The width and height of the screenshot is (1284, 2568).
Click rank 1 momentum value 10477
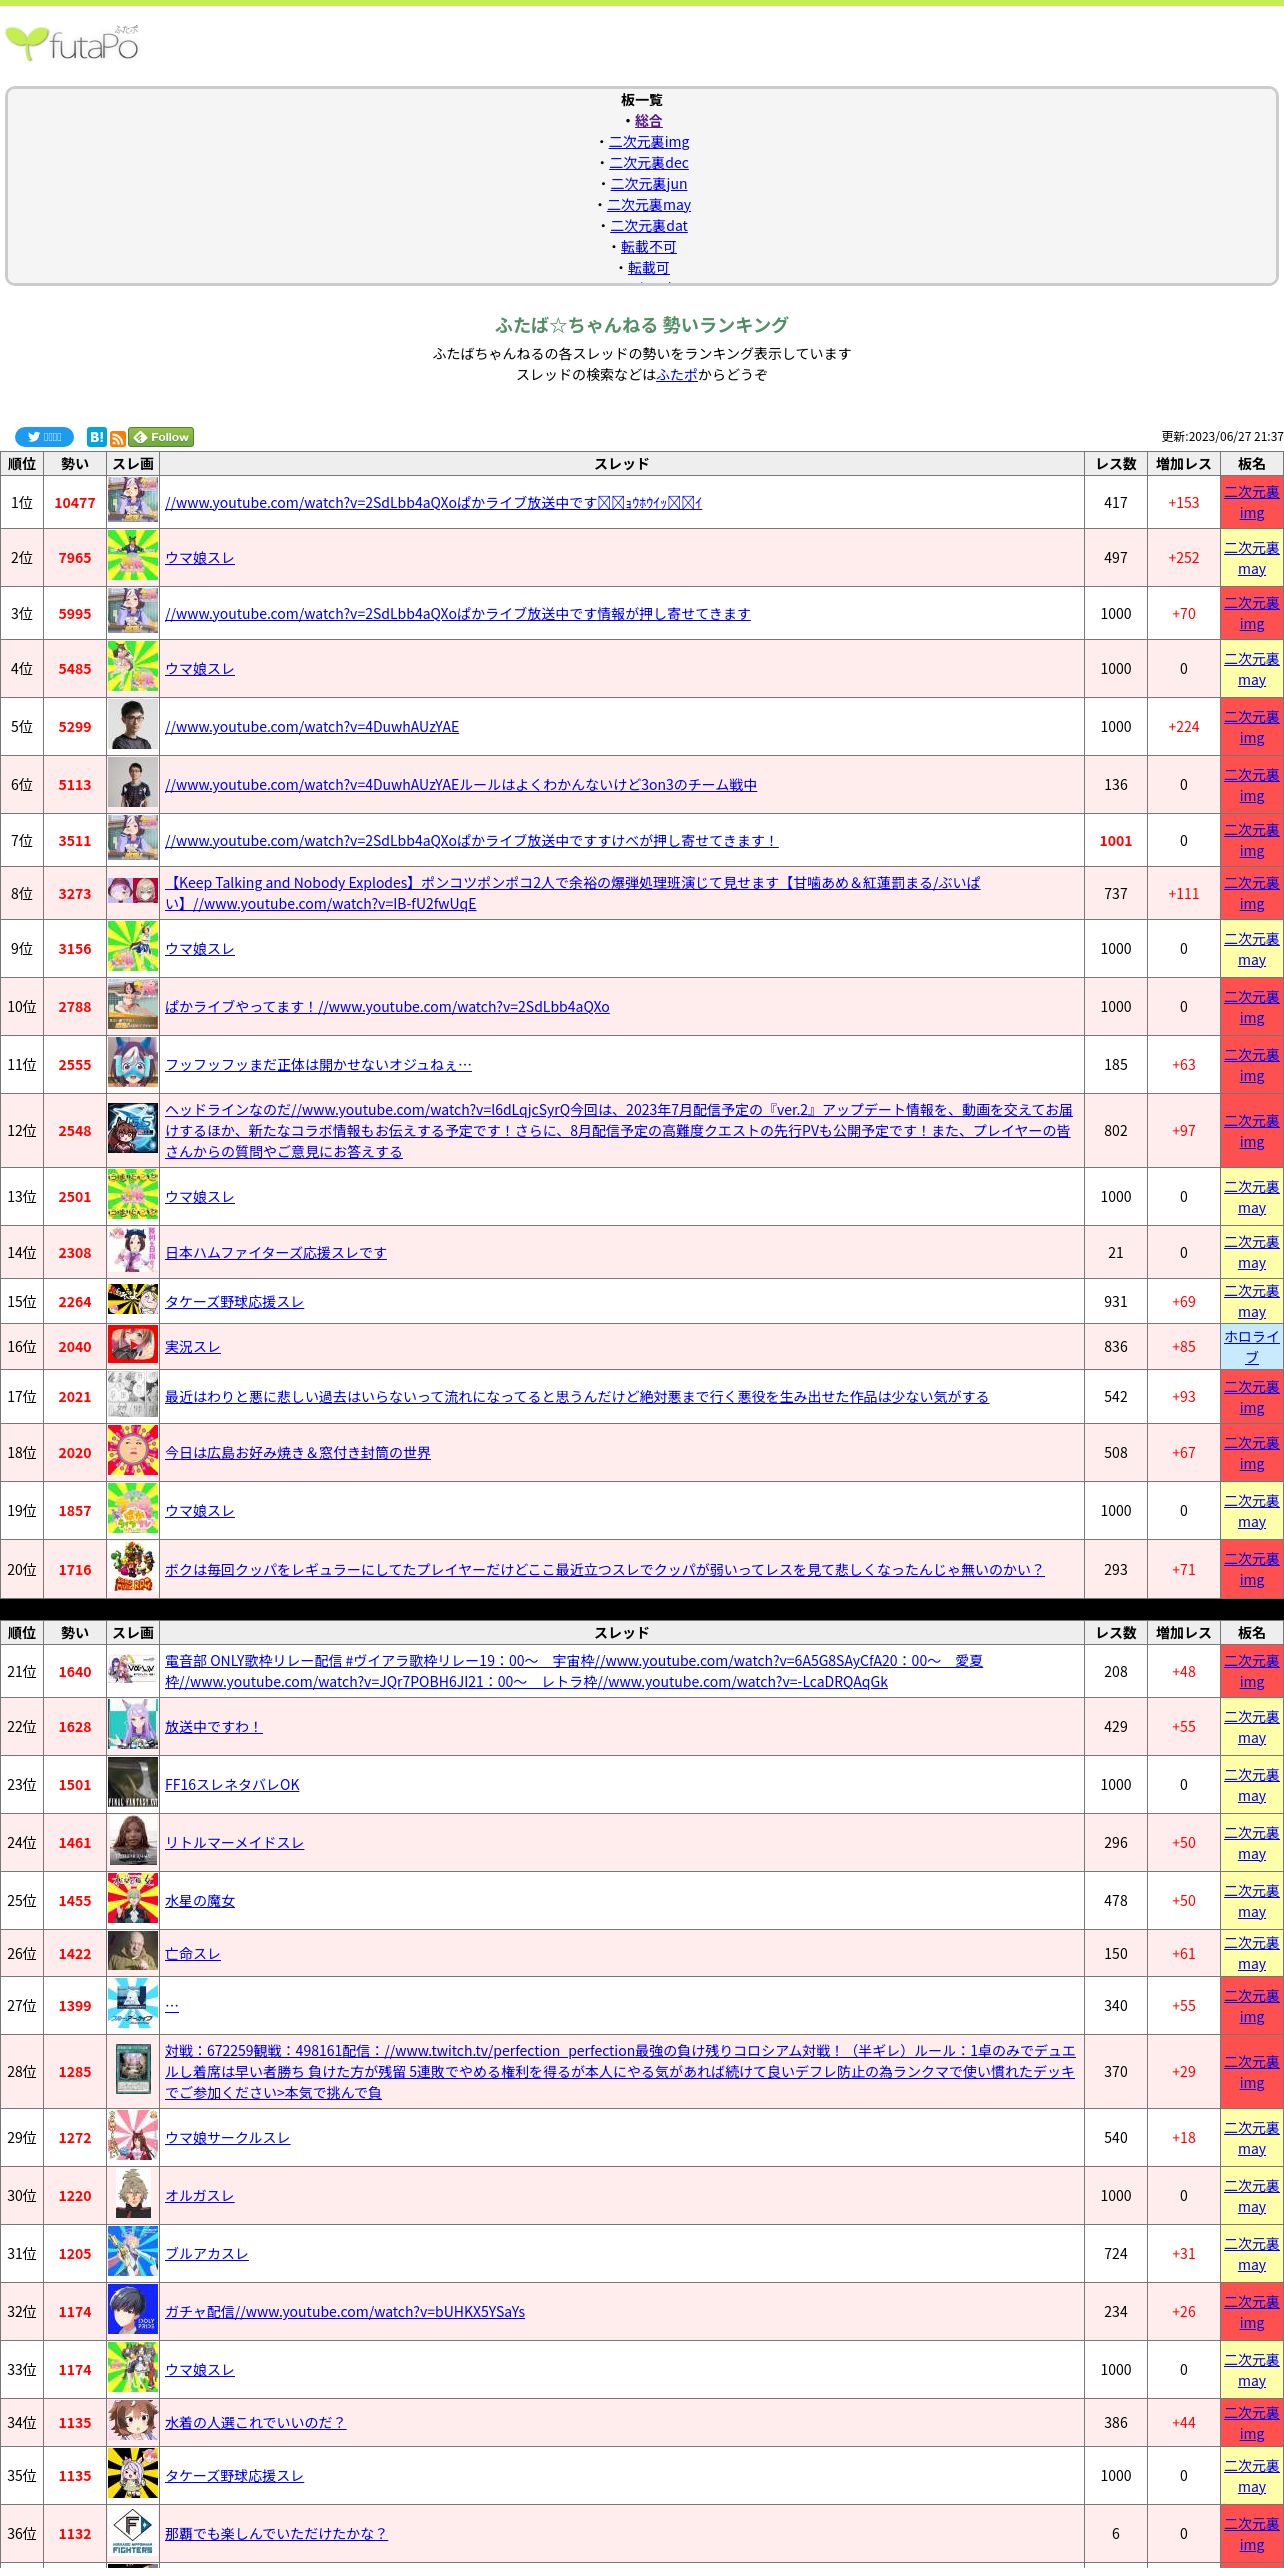(x=75, y=503)
